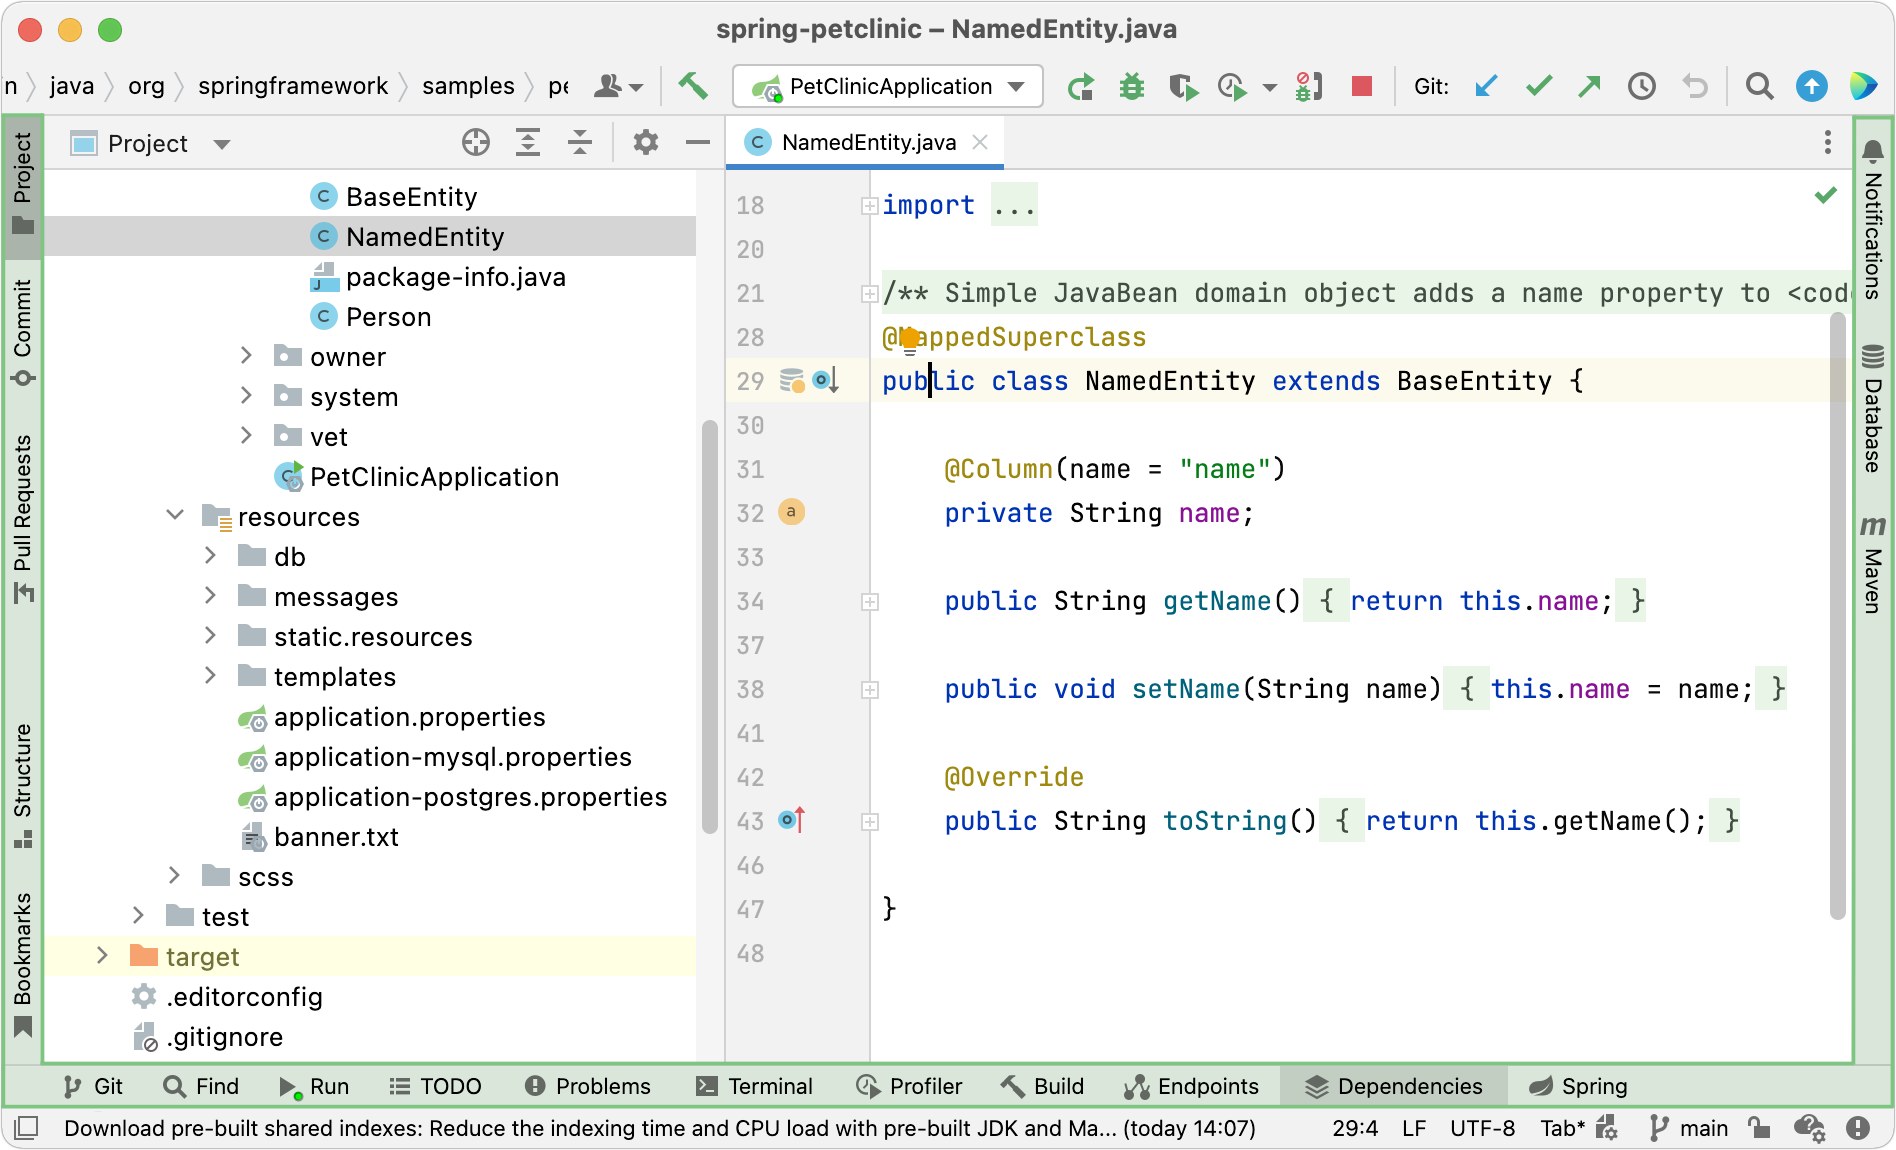Click the override gutter icon at line 43

tap(792, 821)
